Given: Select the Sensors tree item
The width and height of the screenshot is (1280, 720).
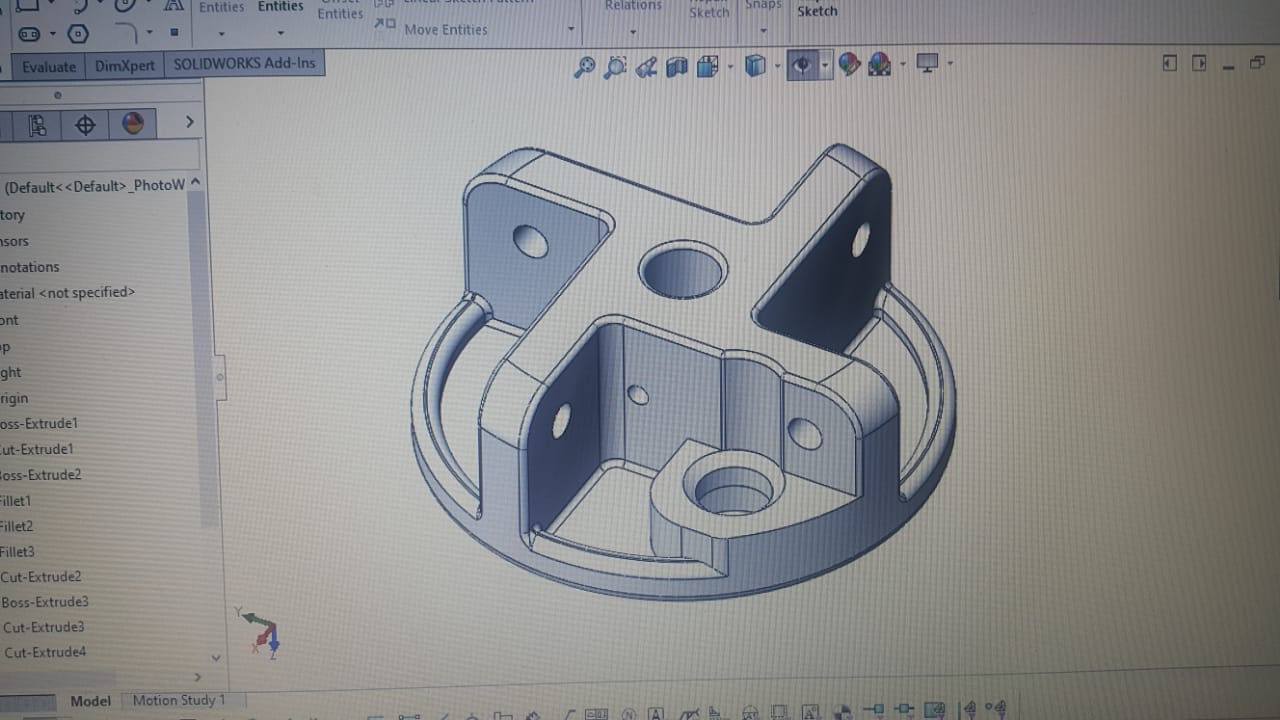Looking at the screenshot, I should [14, 241].
